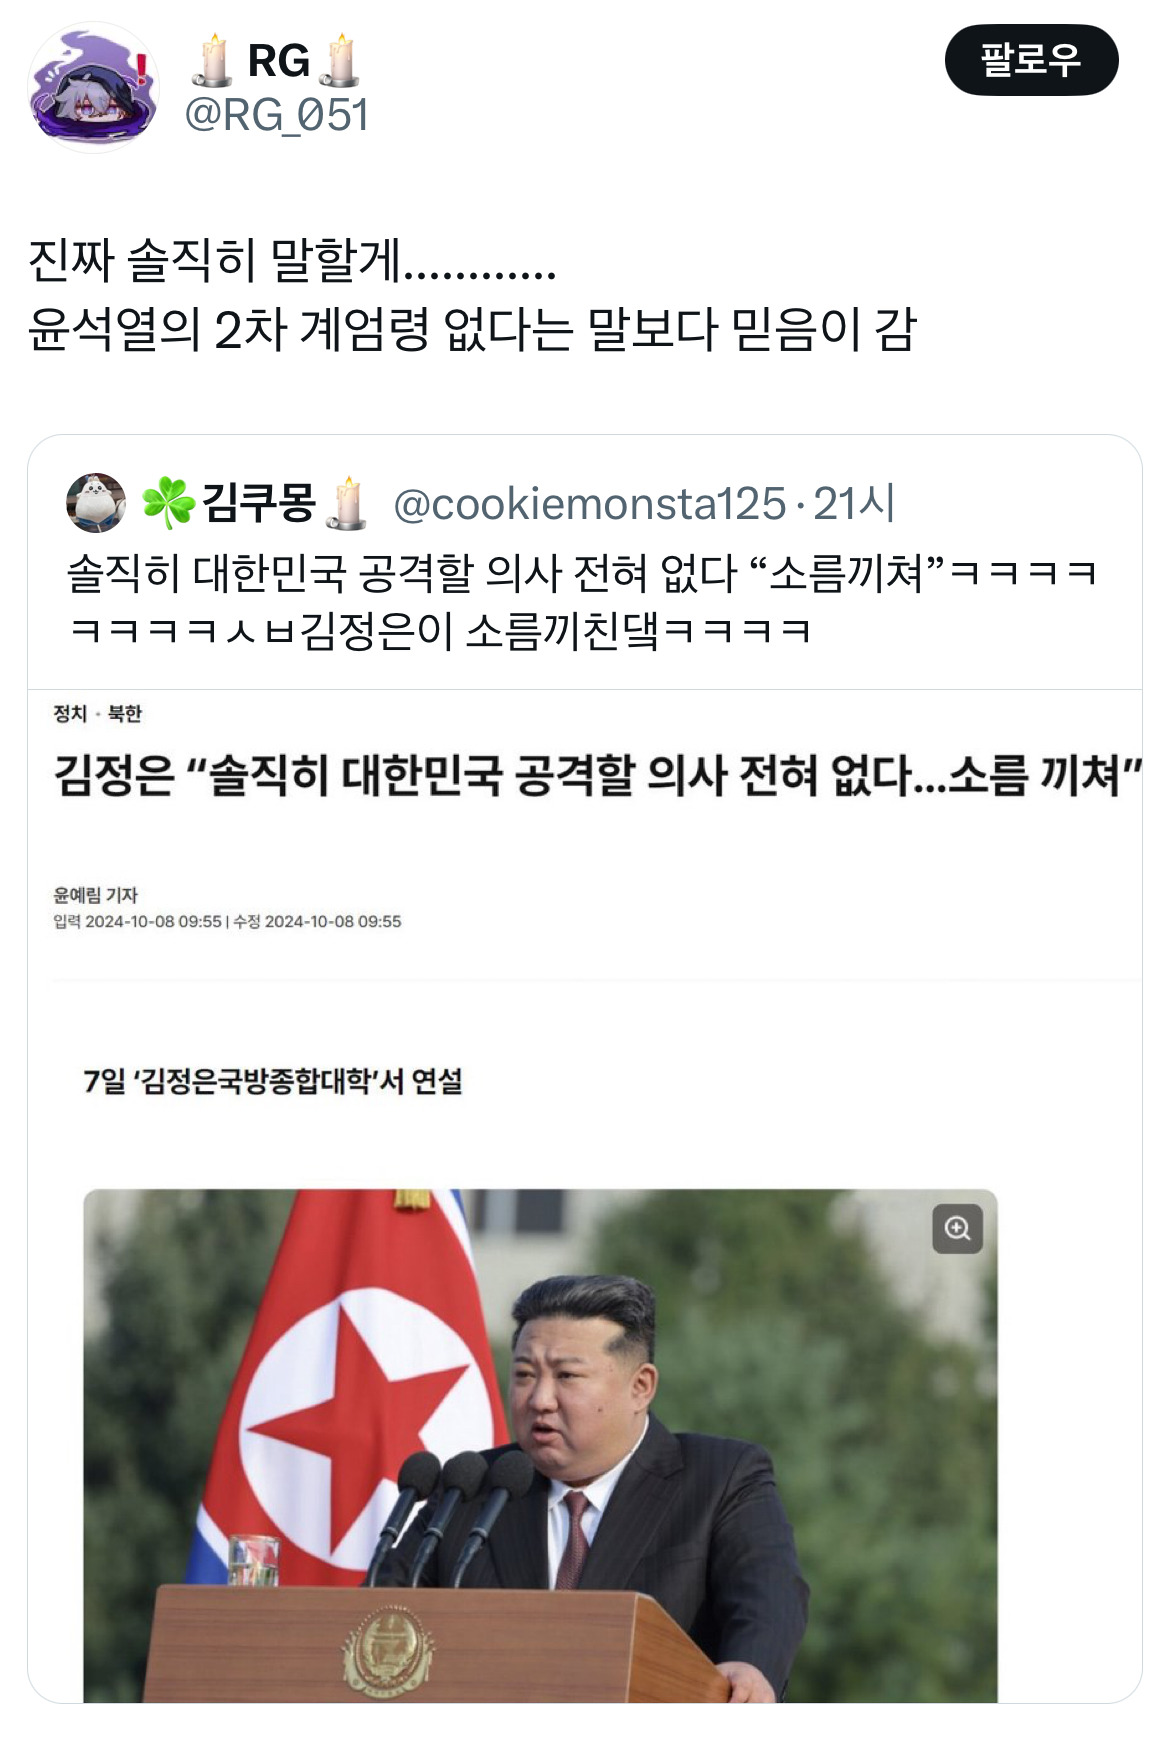This screenshot has height=1746, width=1170.
Task: Open RG's profile avatar picture
Action: (93, 88)
